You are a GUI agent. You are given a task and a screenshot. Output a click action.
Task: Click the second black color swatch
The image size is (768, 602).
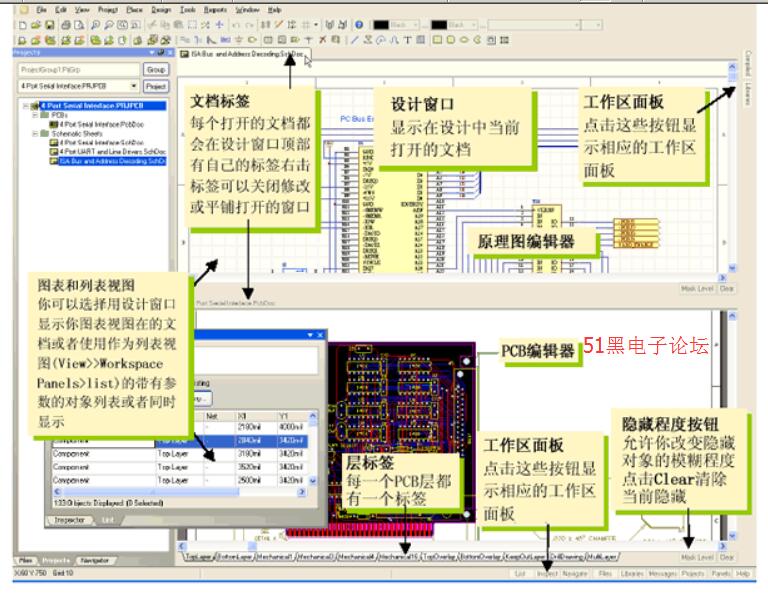click(439, 24)
